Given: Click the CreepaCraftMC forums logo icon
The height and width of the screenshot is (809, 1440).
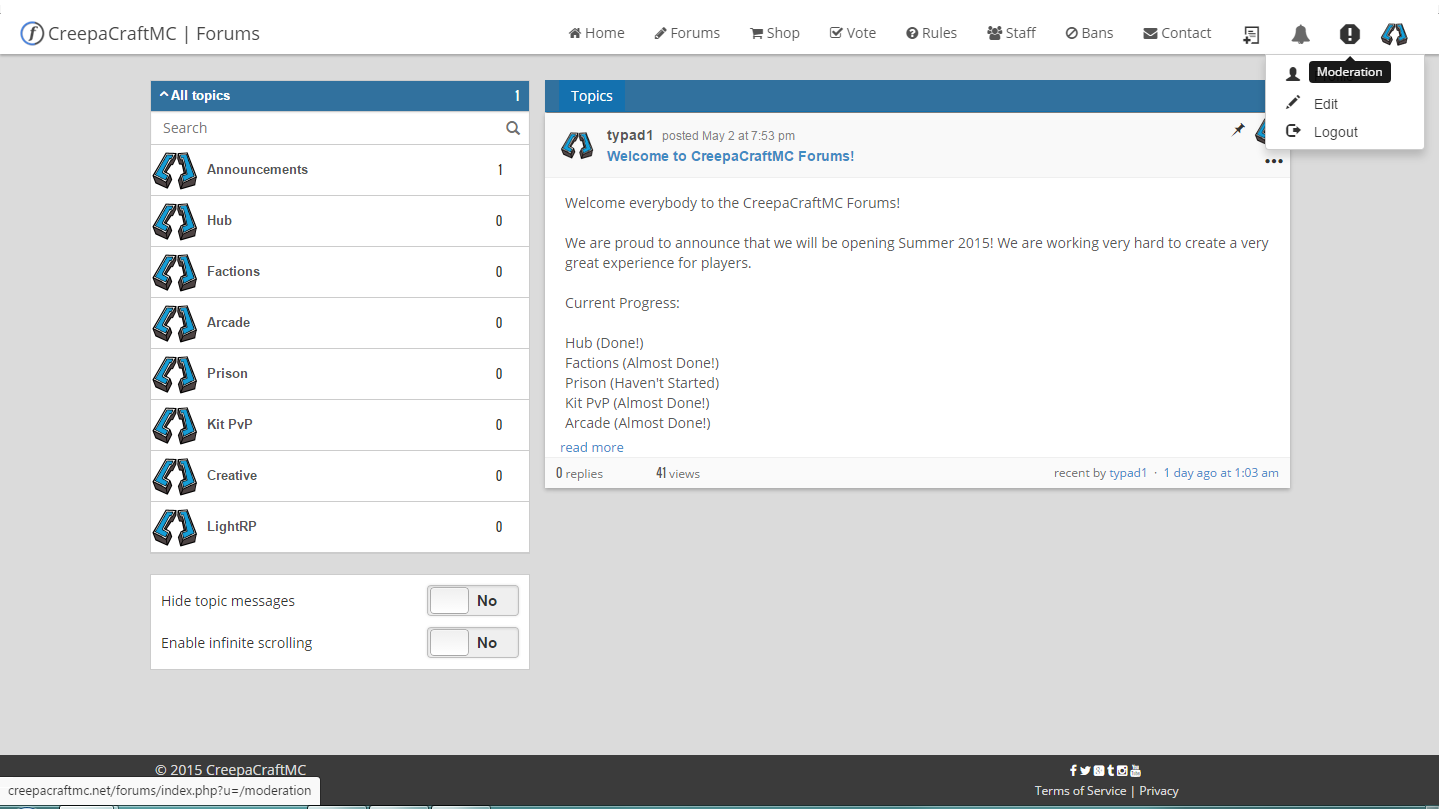Looking at the screenshot, I should [32, 33].
